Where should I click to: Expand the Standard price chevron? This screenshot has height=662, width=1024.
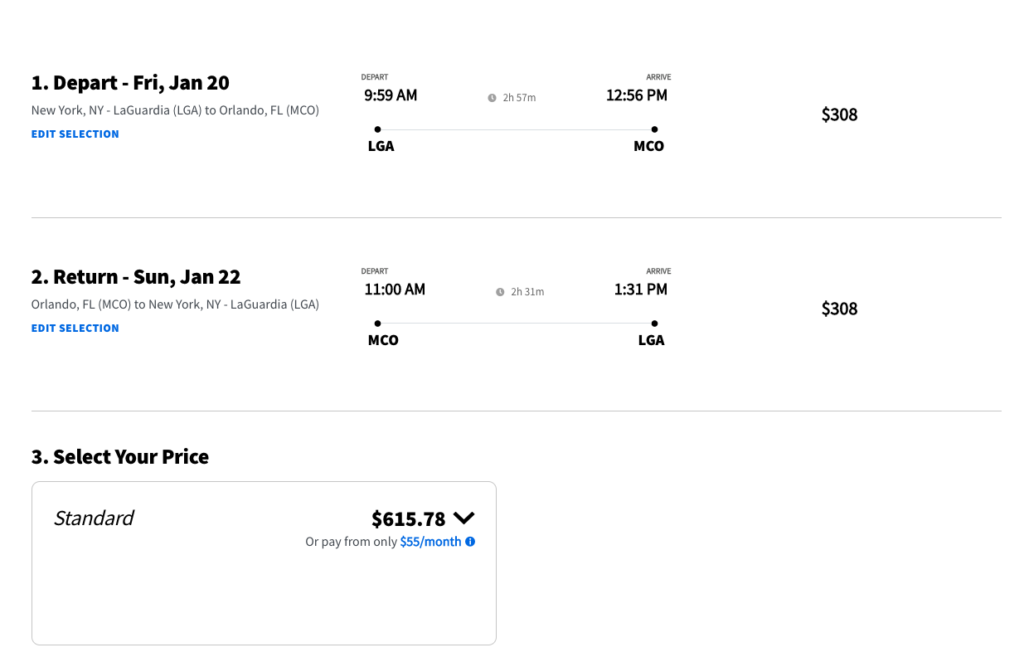coord(464,518)
